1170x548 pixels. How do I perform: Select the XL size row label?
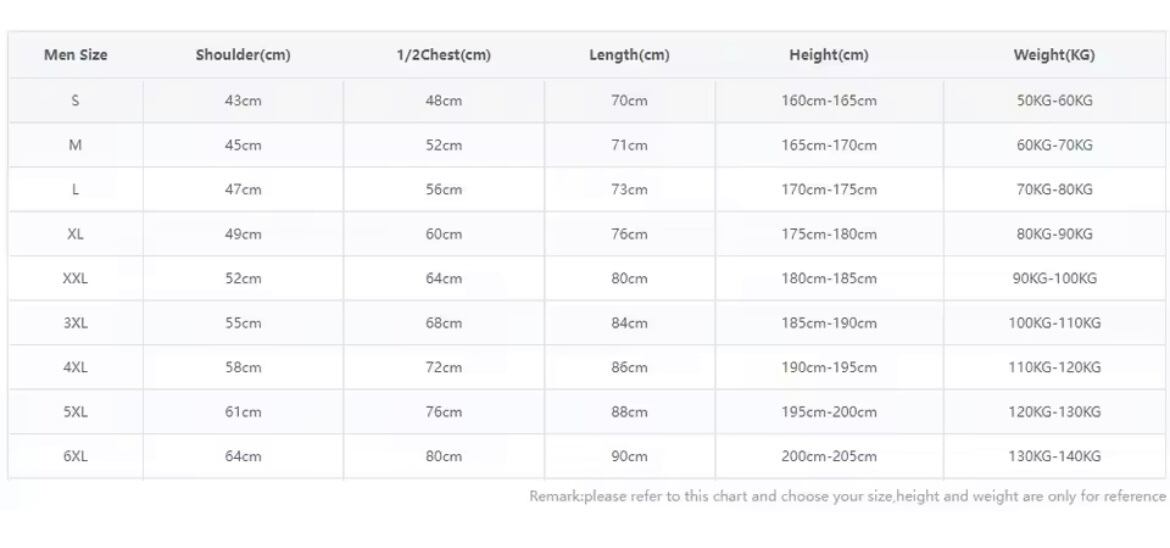[75, 234]
